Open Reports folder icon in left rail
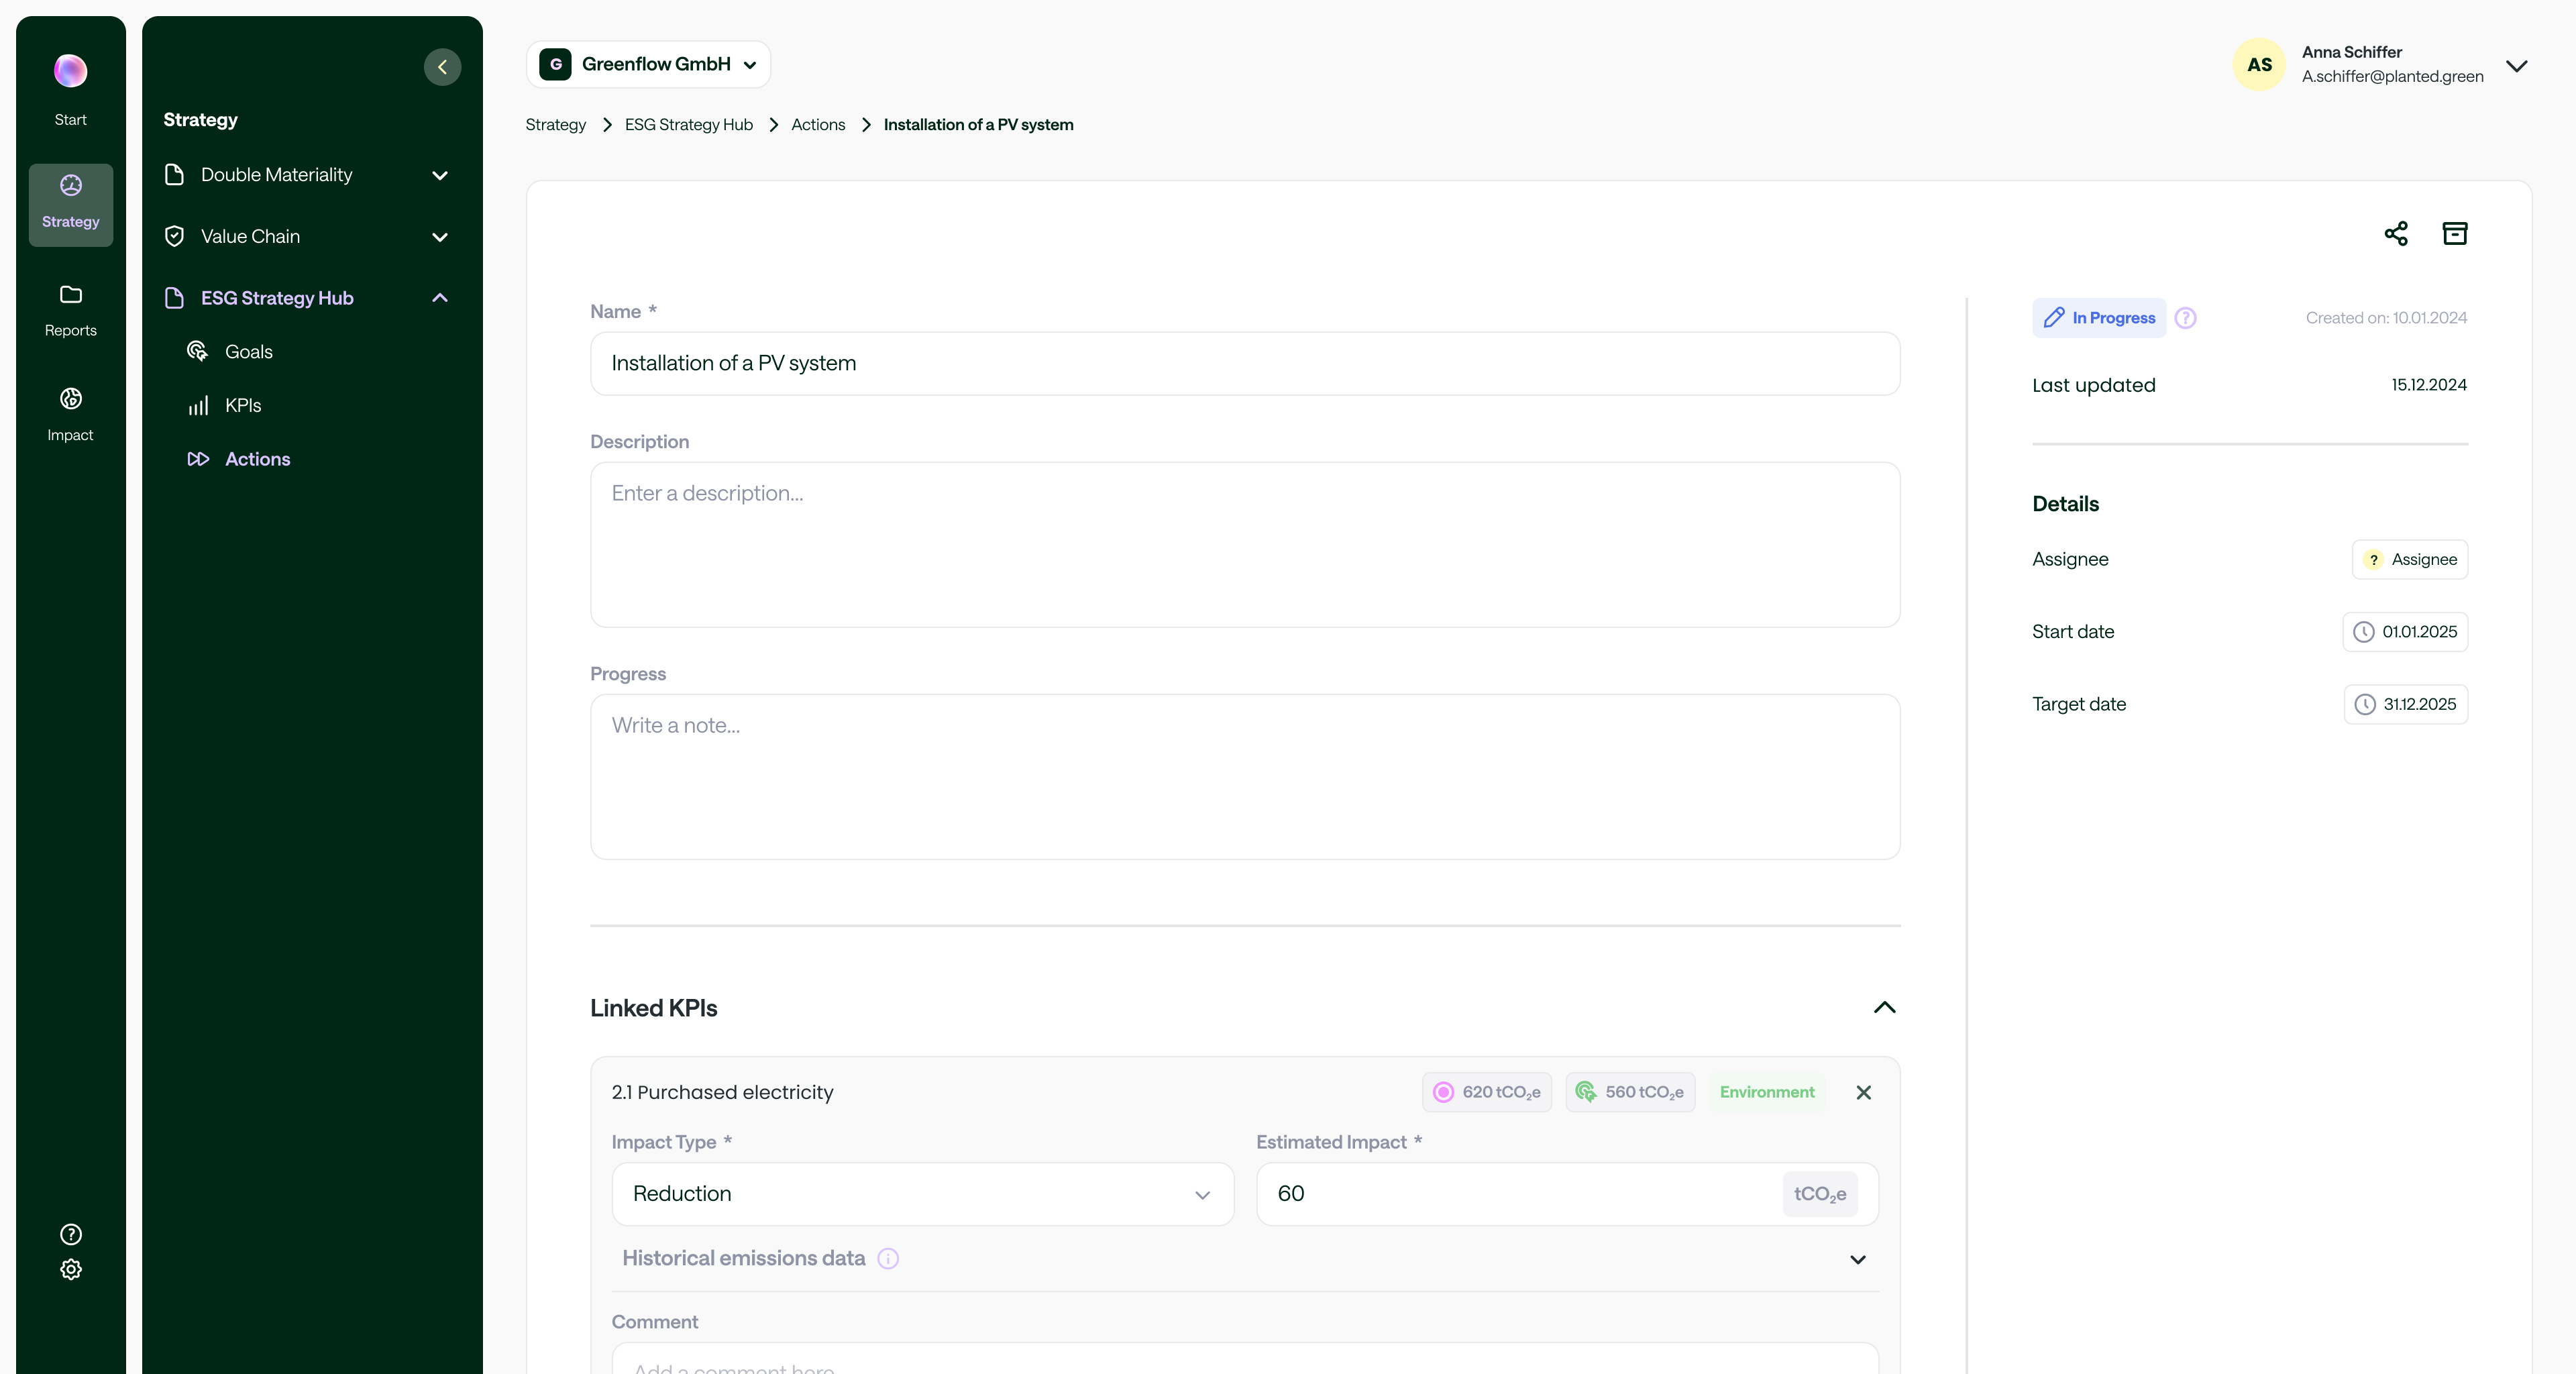2576x1374 pixels. (x=70, y=310)
